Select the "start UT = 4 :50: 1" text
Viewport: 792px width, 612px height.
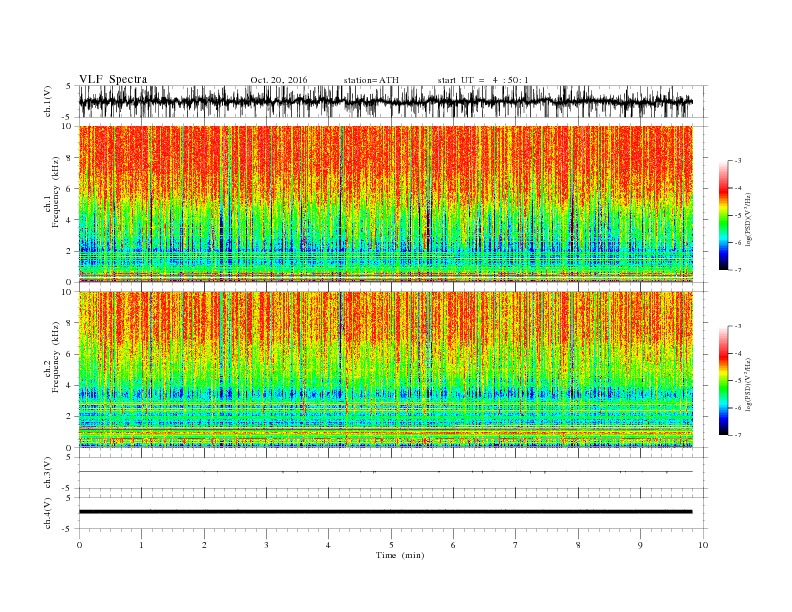click(483, 80)
